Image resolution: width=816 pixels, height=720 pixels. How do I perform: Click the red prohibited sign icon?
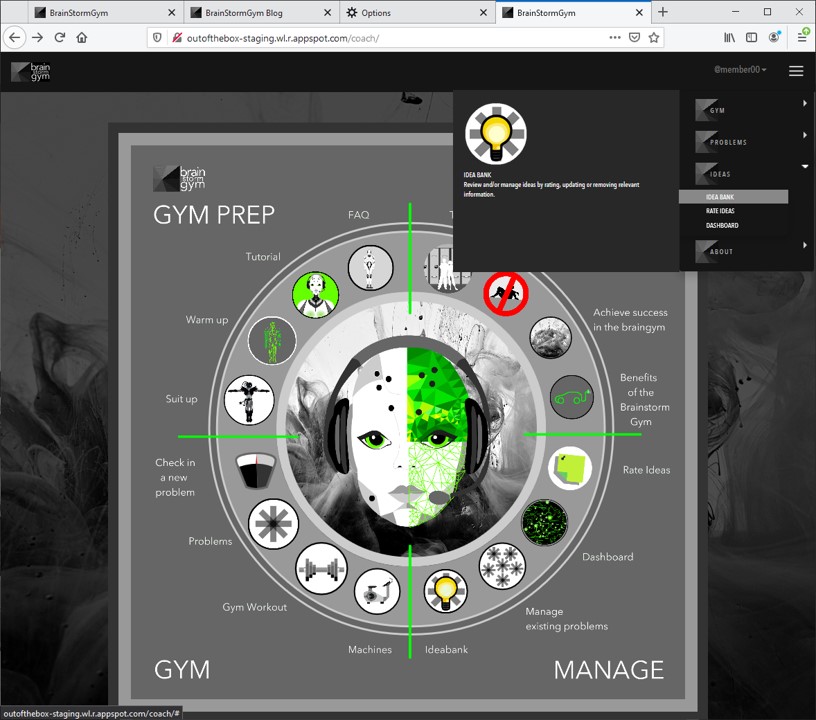pos(506,293)
